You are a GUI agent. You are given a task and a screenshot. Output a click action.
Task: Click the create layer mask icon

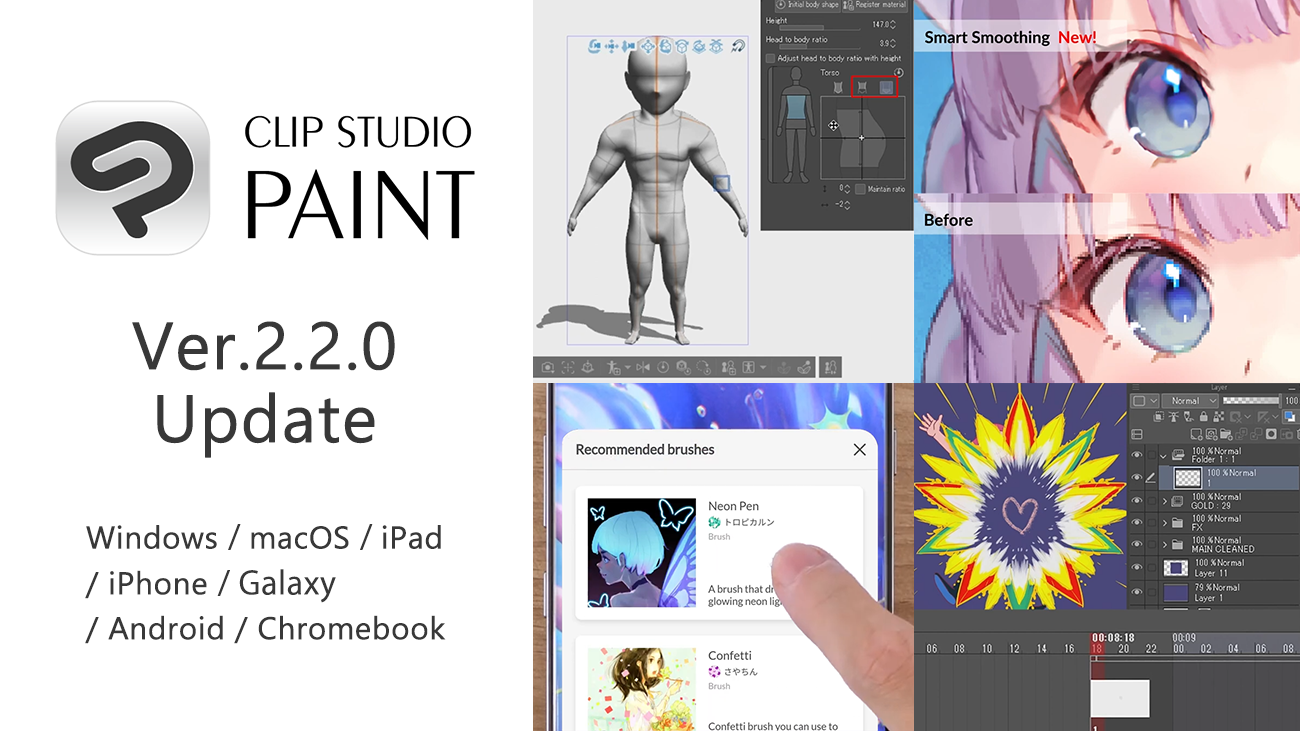point(1271,434)
